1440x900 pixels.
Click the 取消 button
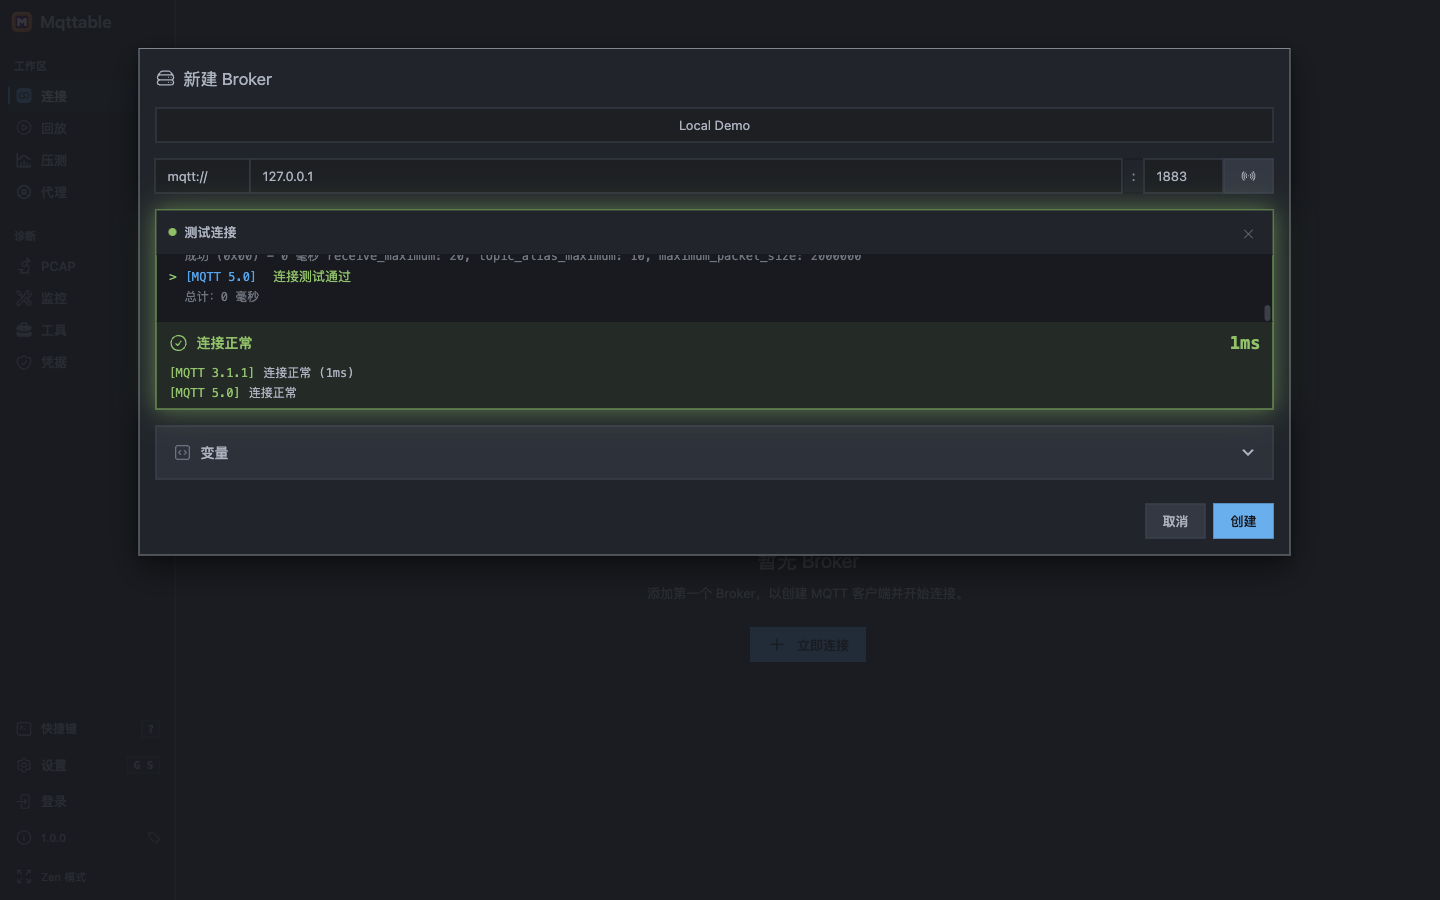pos(1175,521)
